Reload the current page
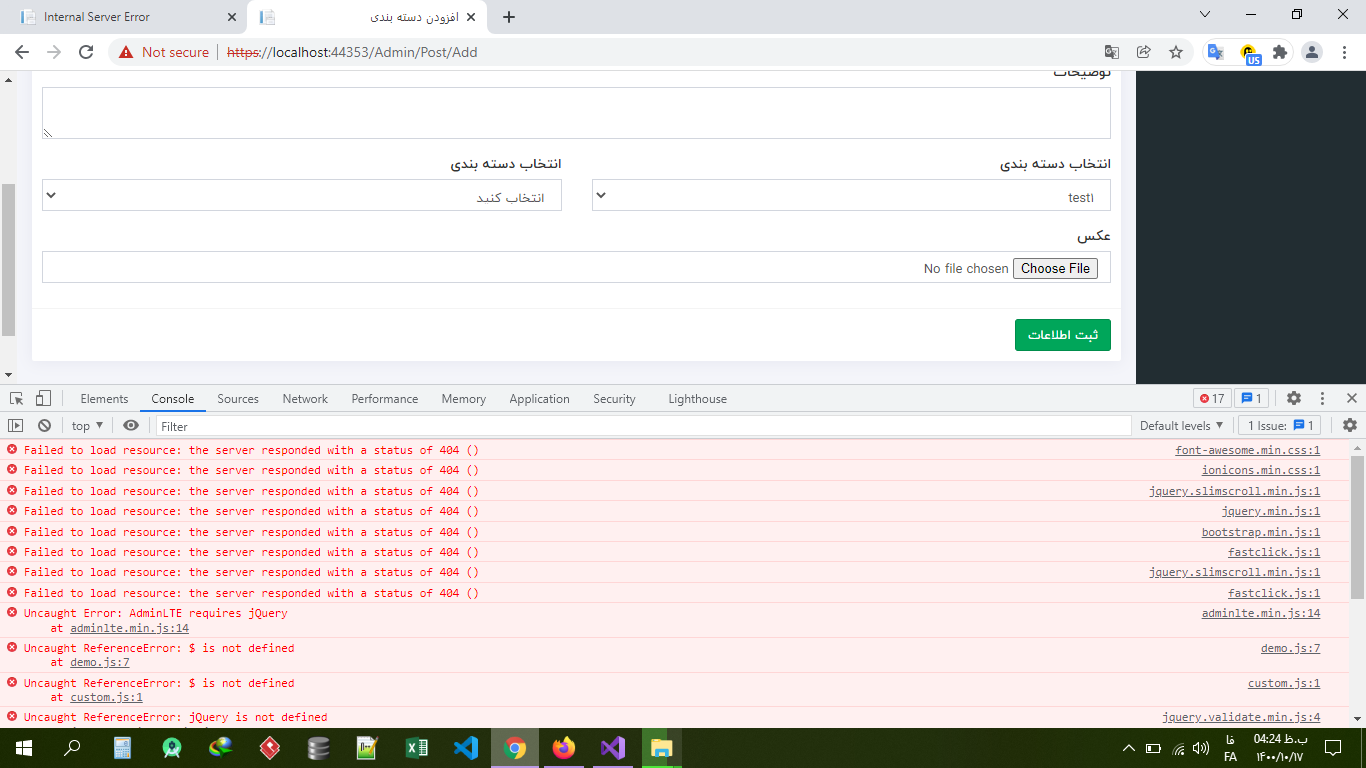 tap(86, 52)
